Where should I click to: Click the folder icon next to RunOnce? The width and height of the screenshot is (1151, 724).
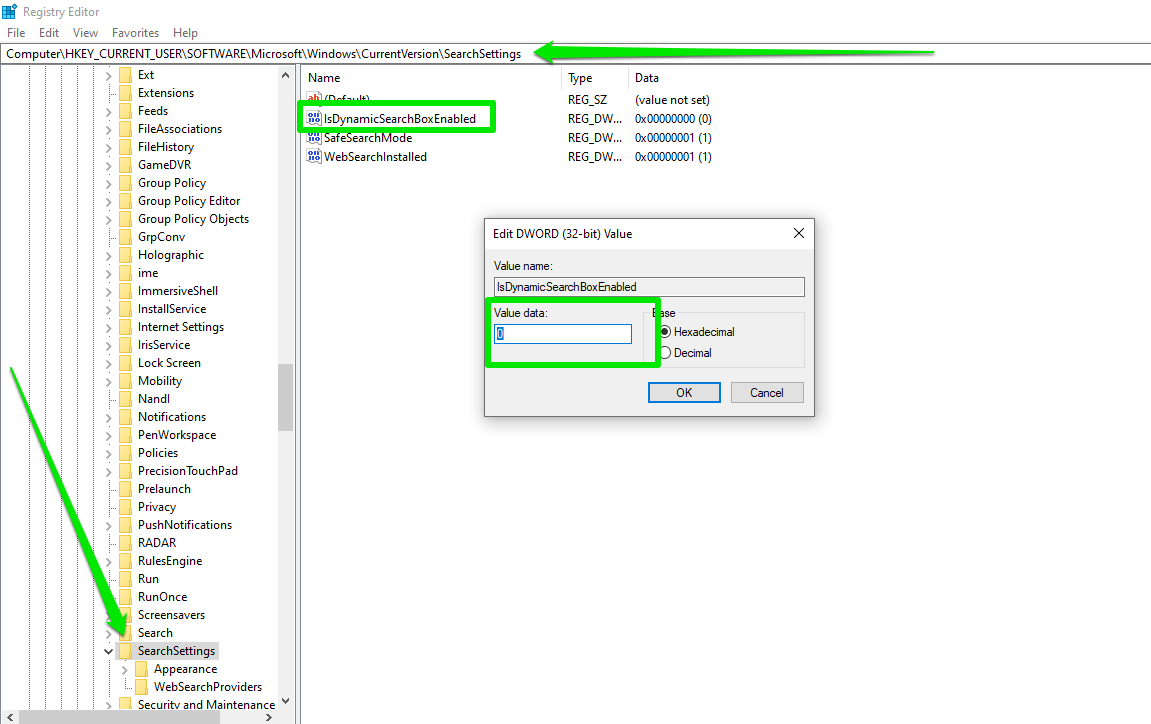(x=126, y=597)
